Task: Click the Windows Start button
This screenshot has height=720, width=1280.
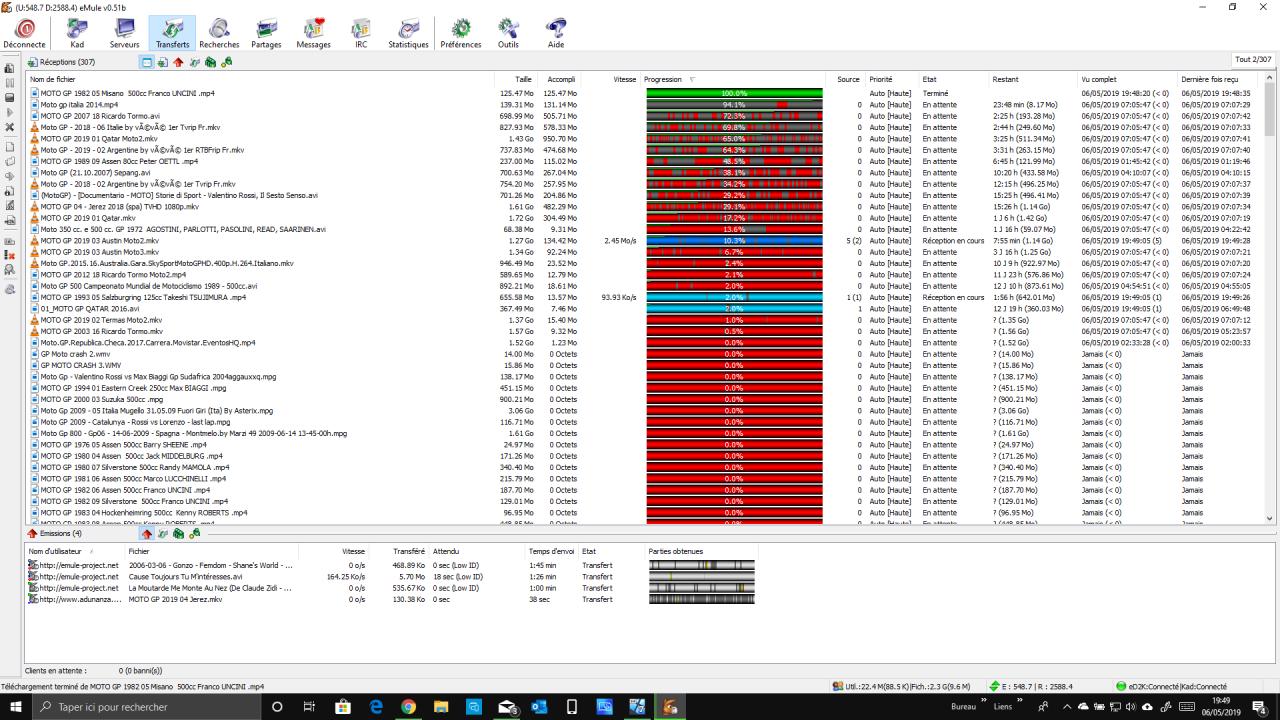Action: pos(16,706)
